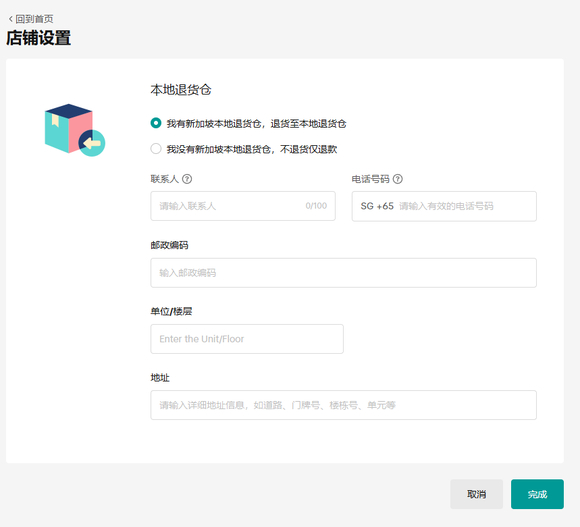Image resolution: width=580 pixels, height=527 pixels.
Task: Focus the 邮政编码 input field
Action: 343,273
